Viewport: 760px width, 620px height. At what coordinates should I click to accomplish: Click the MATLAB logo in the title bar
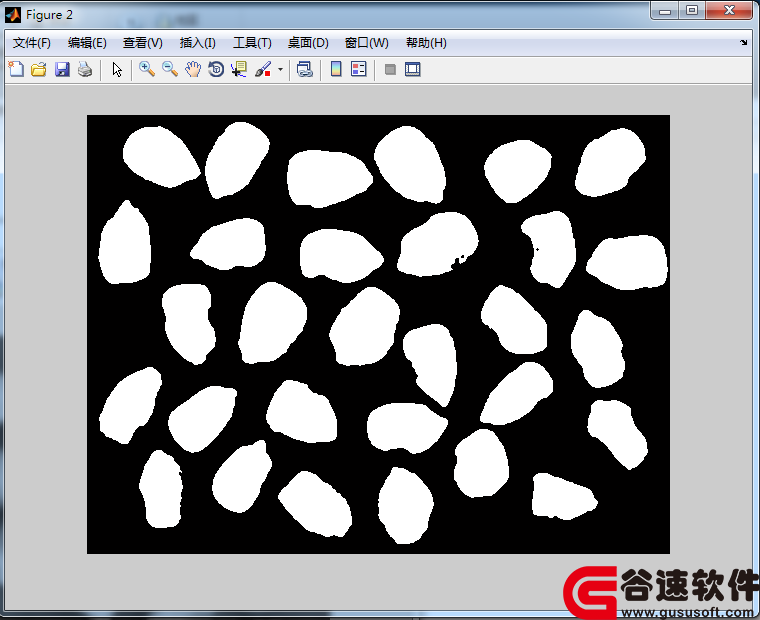(x=13, y=15)
